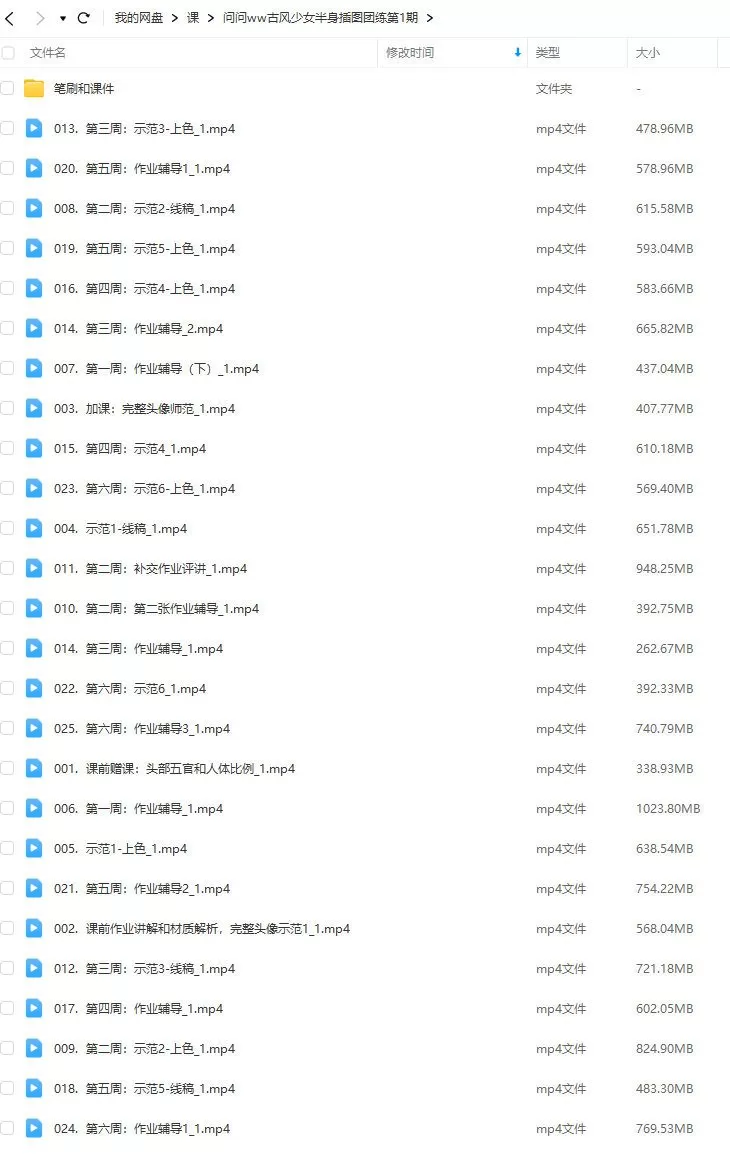The width and height of the screenshot is (730, 1156).
Task: Go forward with the right arrow icon
Action: pyautogui.click(x=40, y=18)
